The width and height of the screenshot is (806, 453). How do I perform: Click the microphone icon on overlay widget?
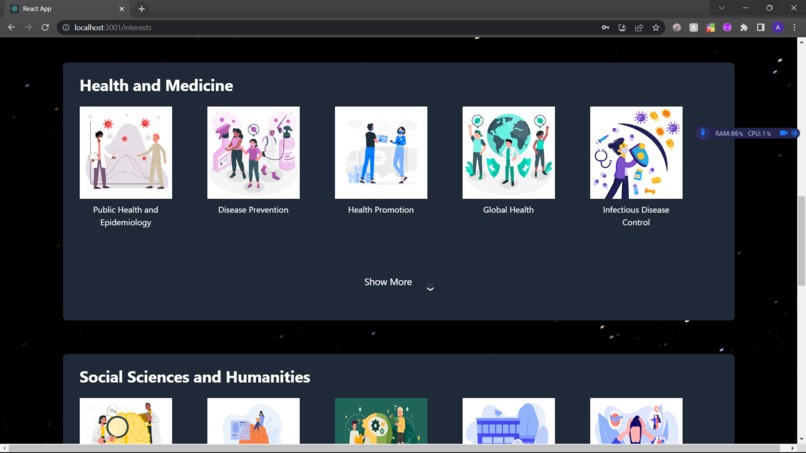point(703,133)
